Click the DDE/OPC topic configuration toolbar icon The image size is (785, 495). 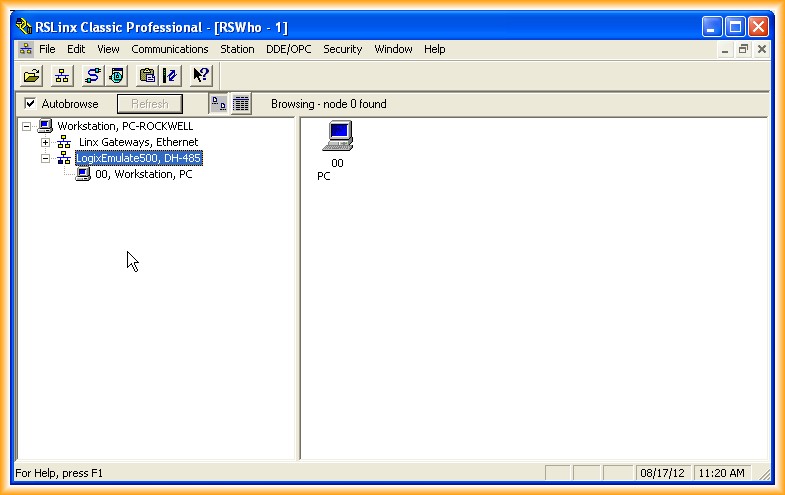[169, 75]
